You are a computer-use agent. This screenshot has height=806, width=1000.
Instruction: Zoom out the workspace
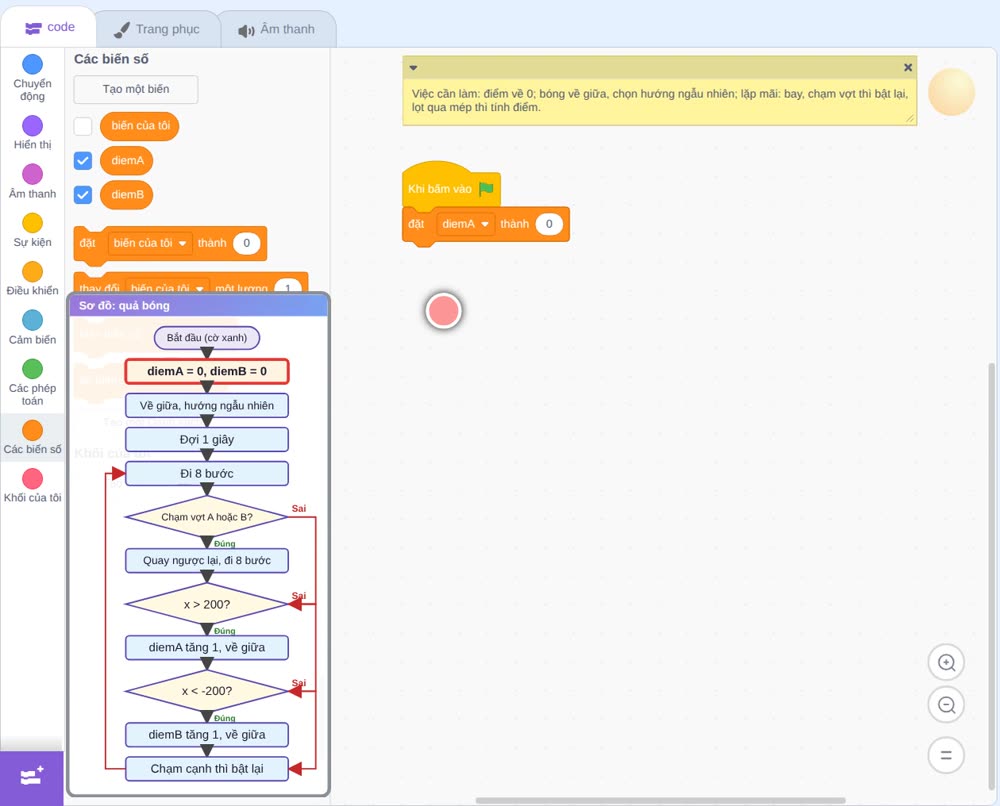tap(946, 705)
